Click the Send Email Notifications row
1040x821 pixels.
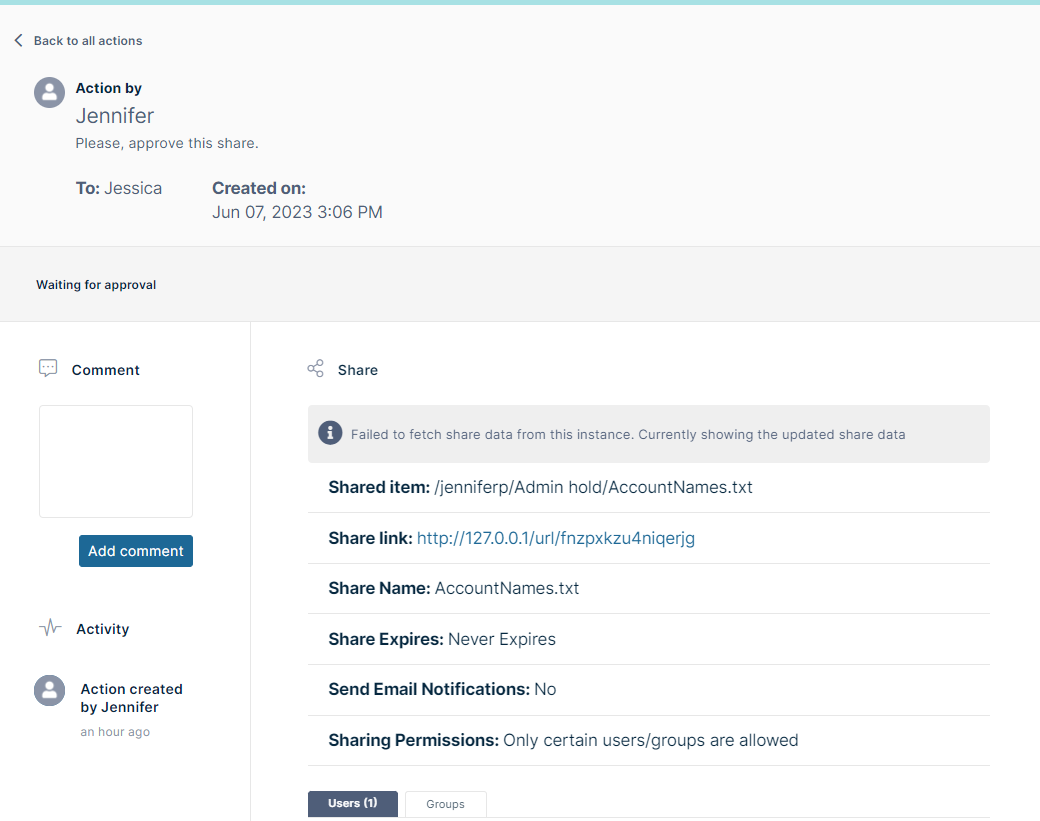[x=442, y=690]
